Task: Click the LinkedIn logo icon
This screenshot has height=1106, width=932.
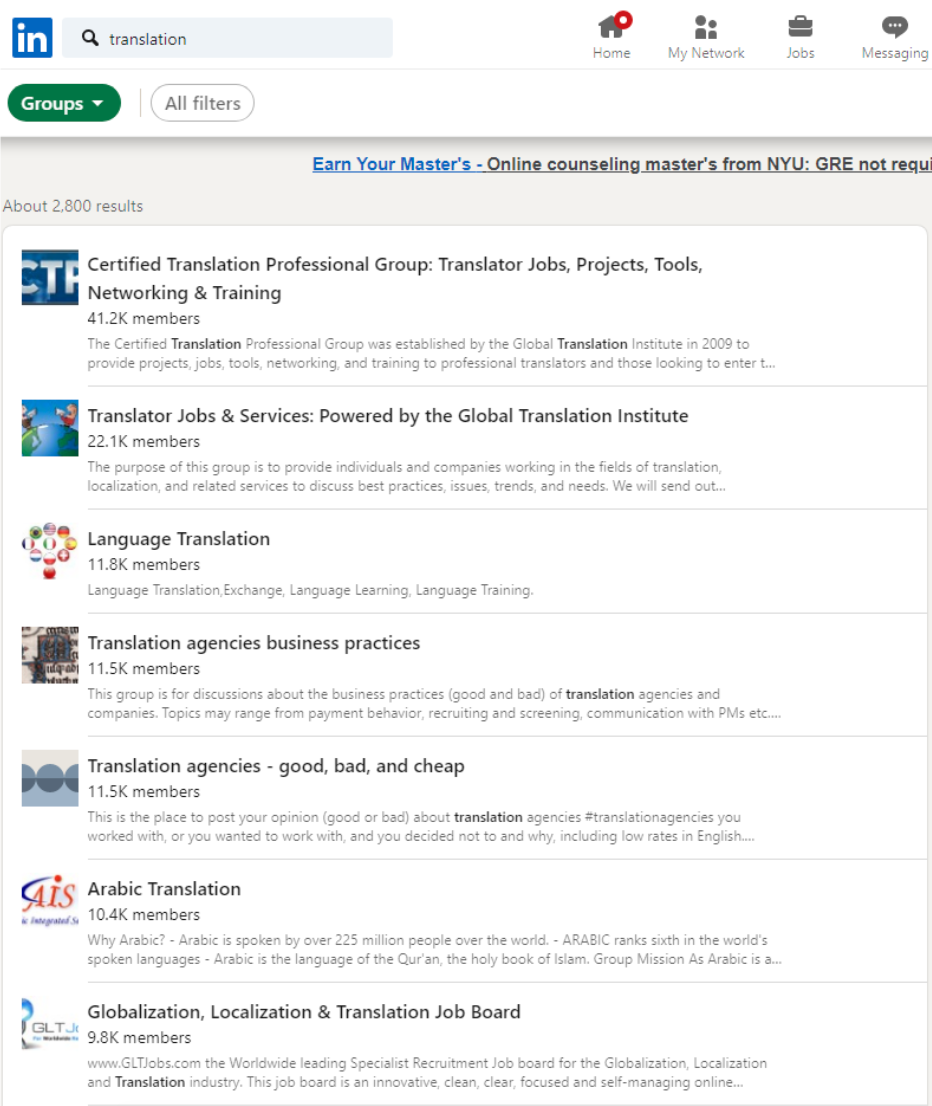Action: tap(32, 39)
